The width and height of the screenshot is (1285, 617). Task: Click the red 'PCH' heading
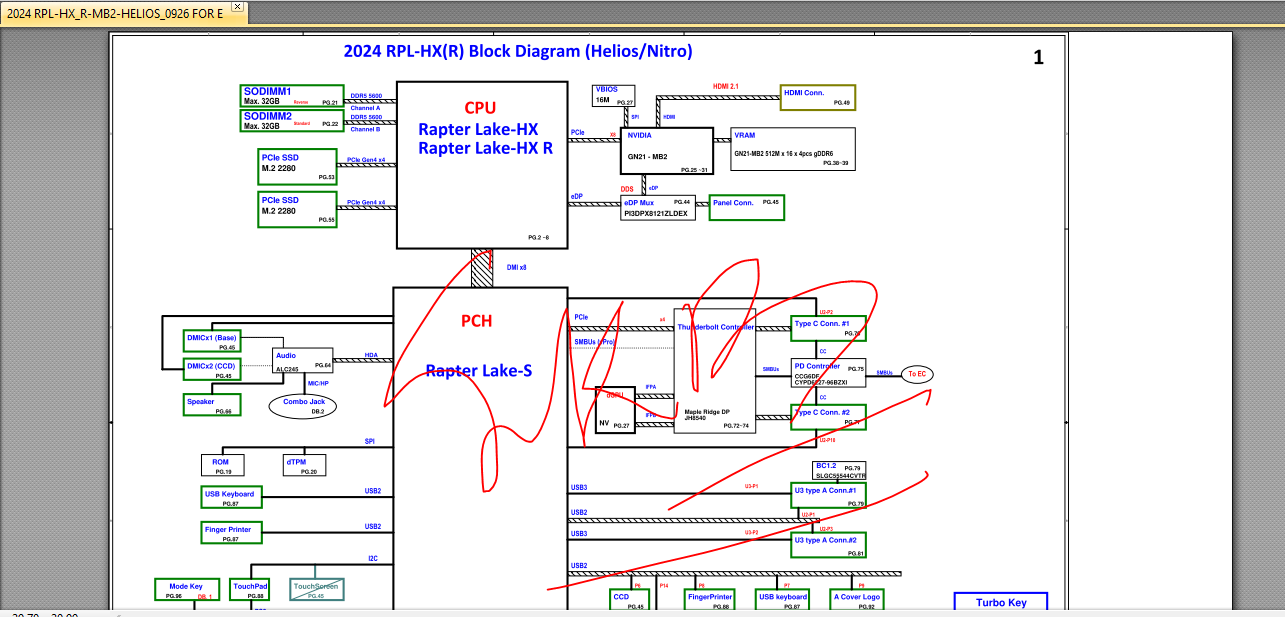pos(477,321)
